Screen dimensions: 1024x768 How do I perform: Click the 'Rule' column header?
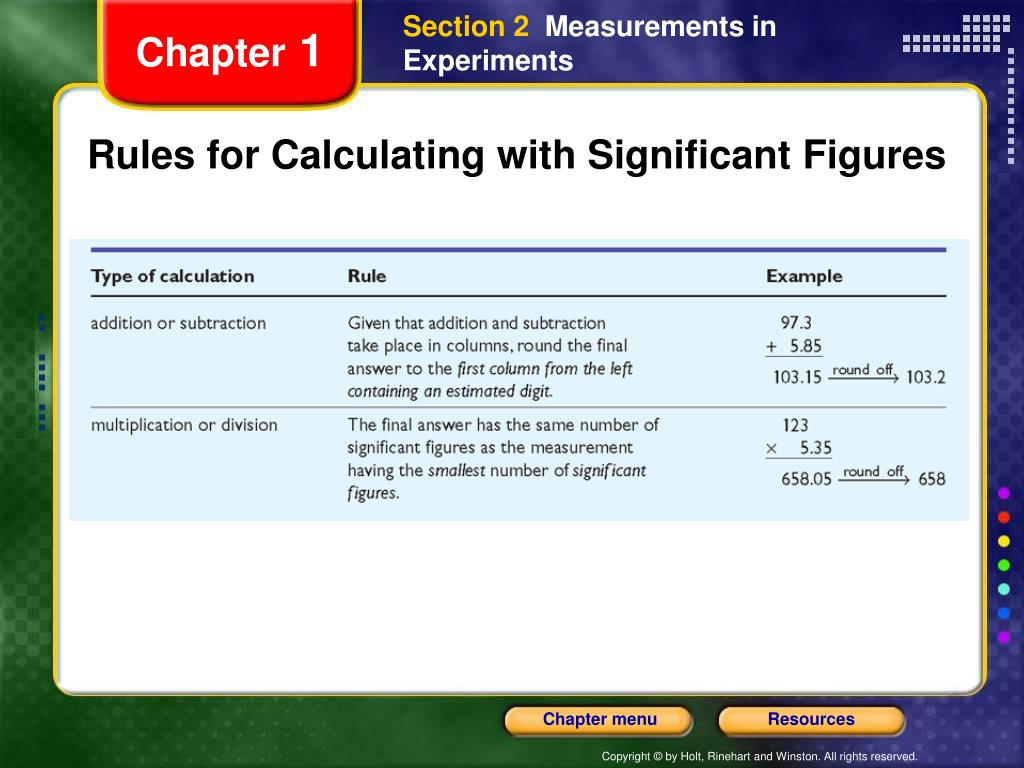[366, 276]
